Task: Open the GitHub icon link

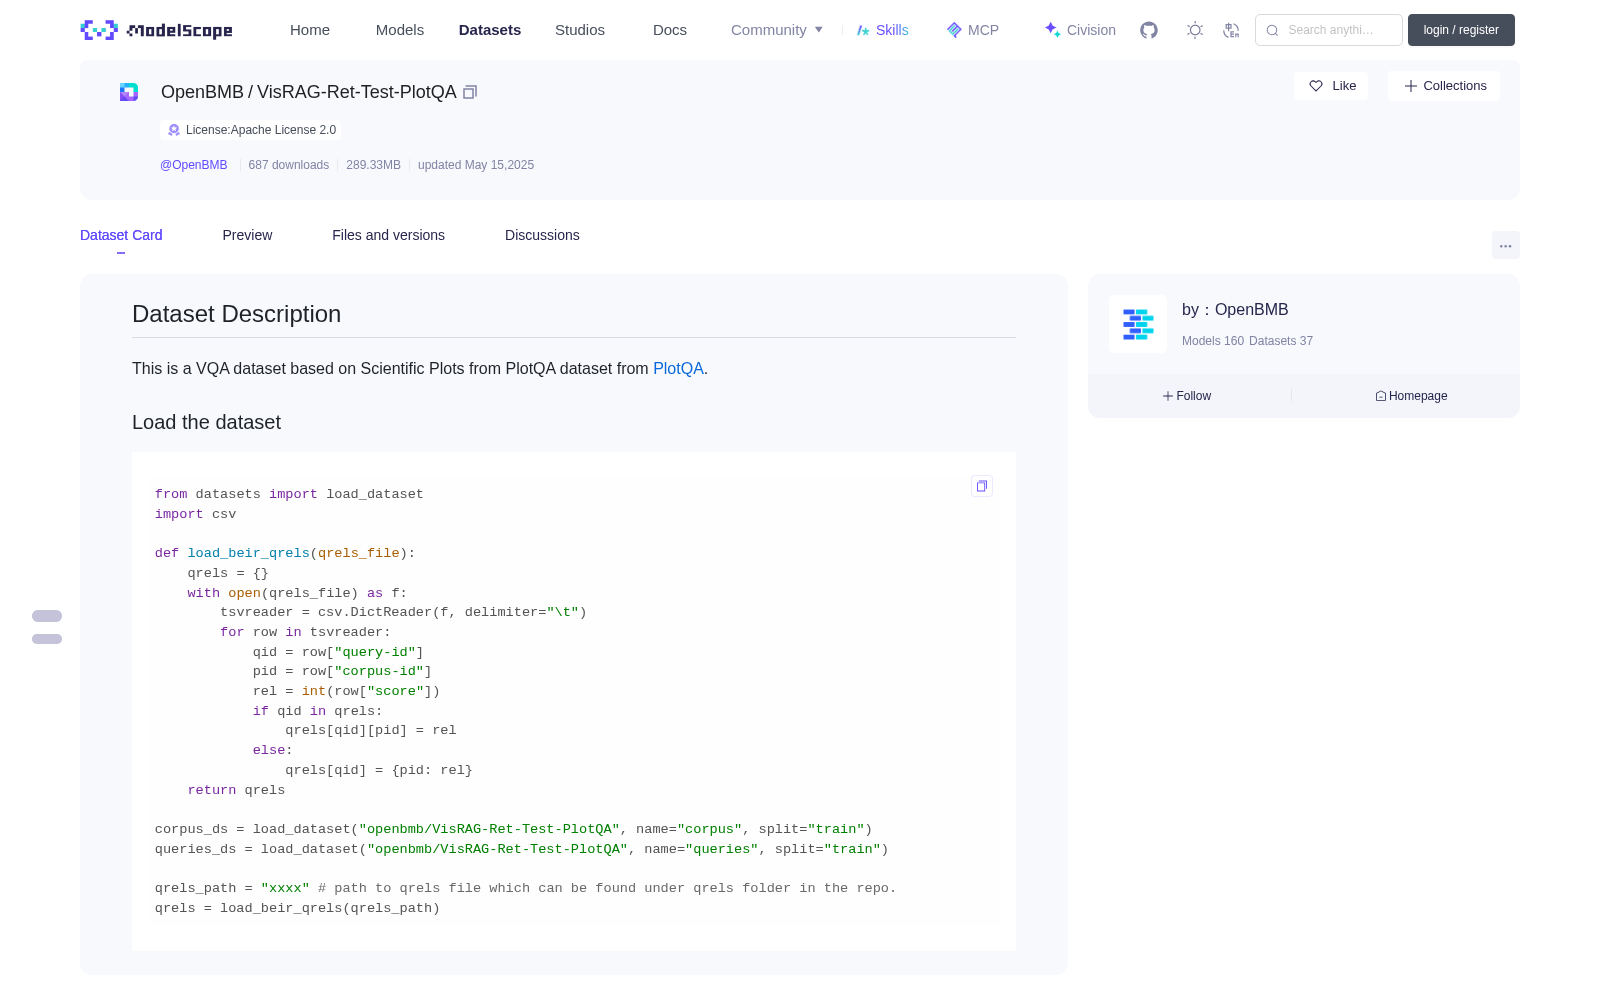Action: pos(1149,30)
